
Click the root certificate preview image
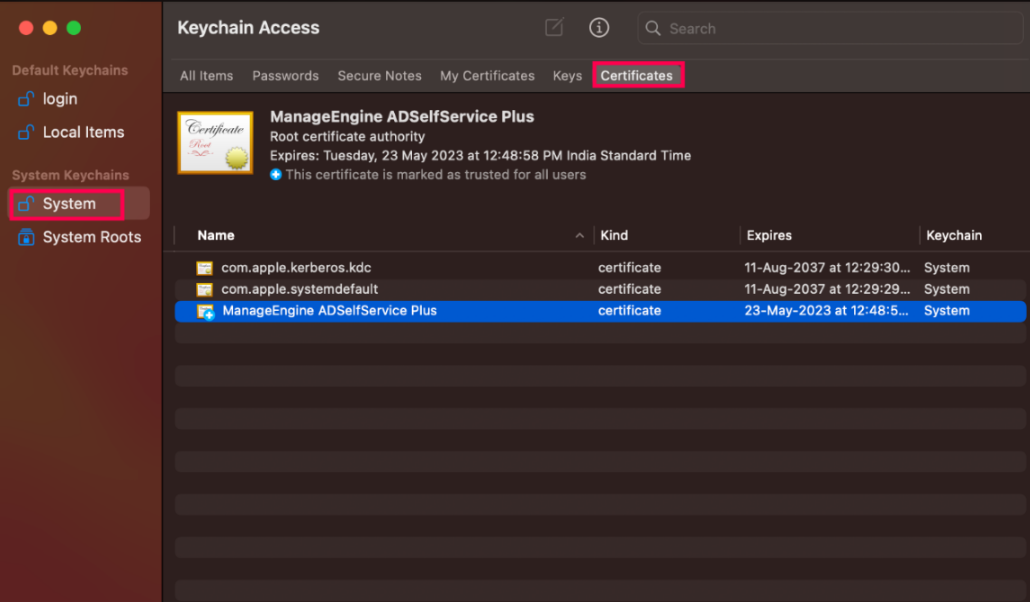(214, 141)
